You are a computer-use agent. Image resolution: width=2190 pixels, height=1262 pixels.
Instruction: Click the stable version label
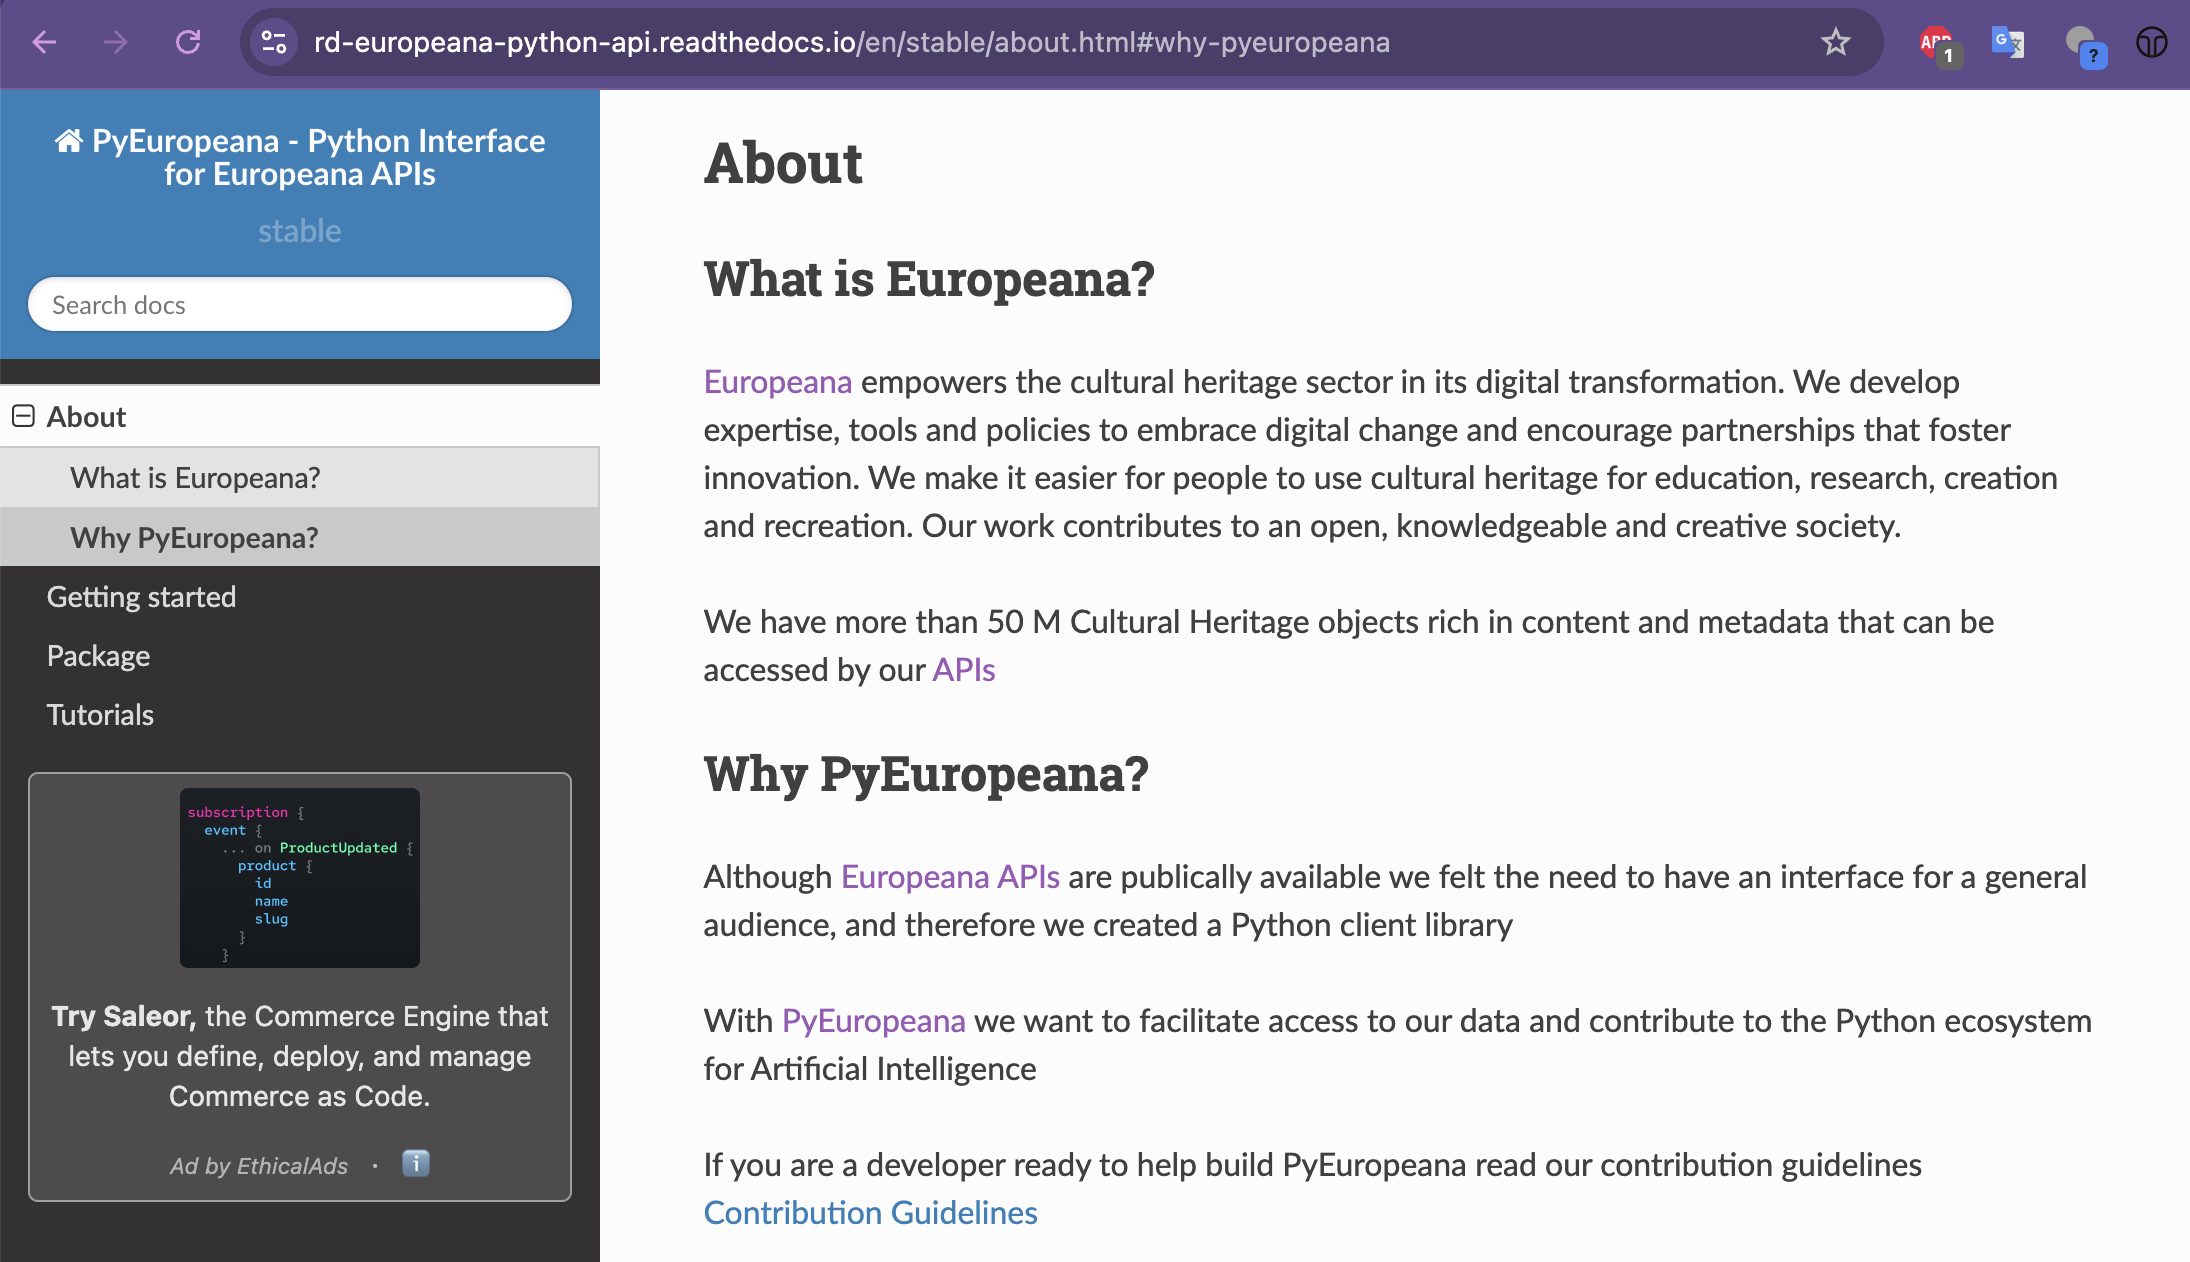(299, 231)
